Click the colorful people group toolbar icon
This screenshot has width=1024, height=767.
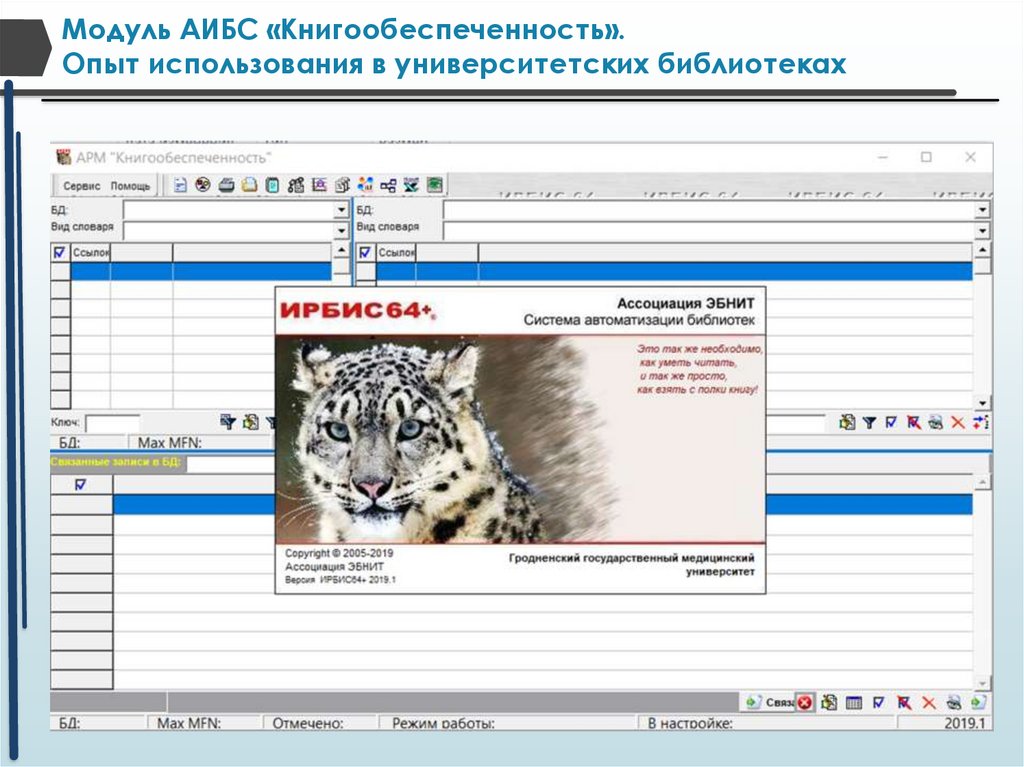coord(365,185)
